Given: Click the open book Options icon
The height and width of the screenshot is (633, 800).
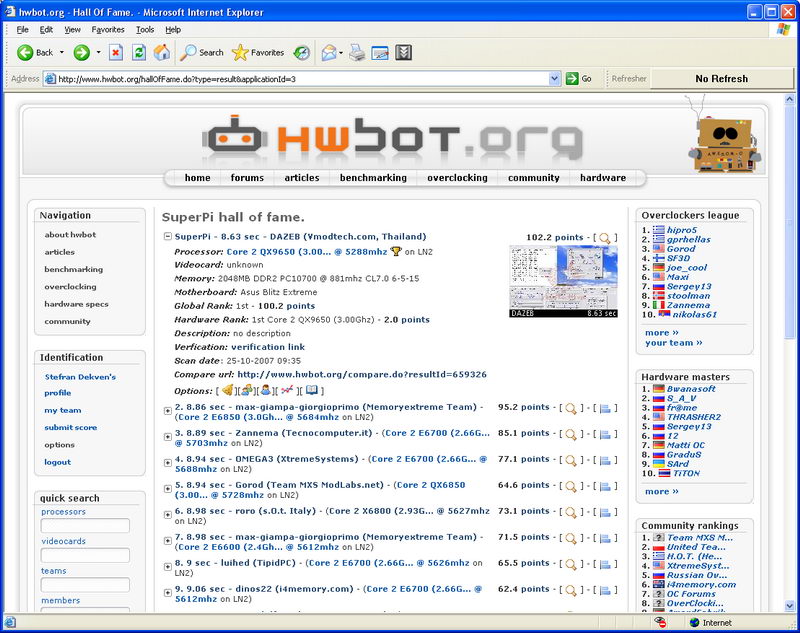Looking at the screenshot, I should (x=312, y=390).
